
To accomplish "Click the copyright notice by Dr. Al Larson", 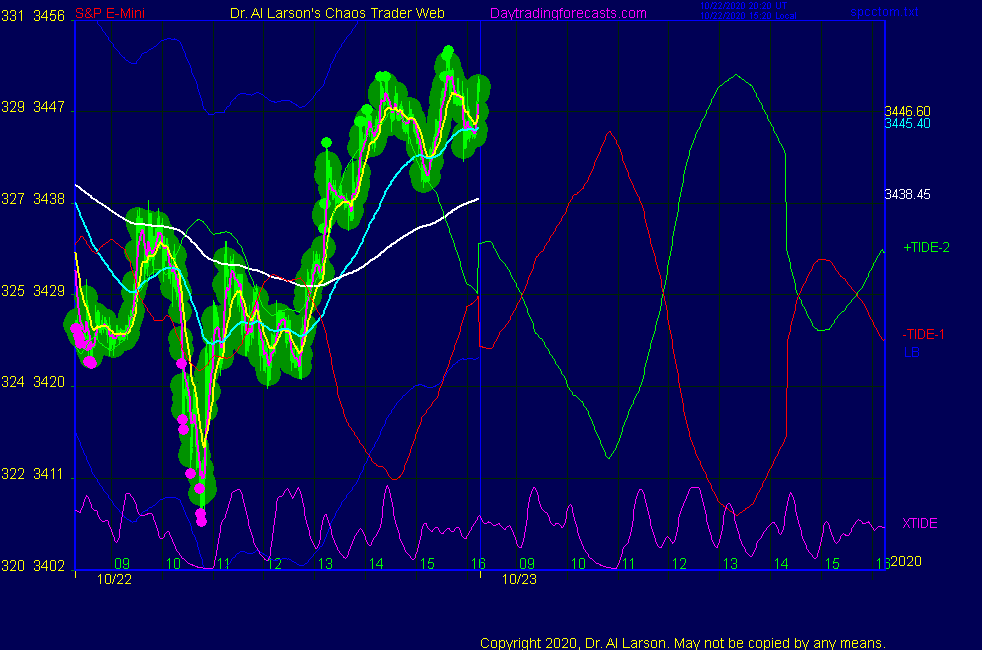I will tap(683, 643).
